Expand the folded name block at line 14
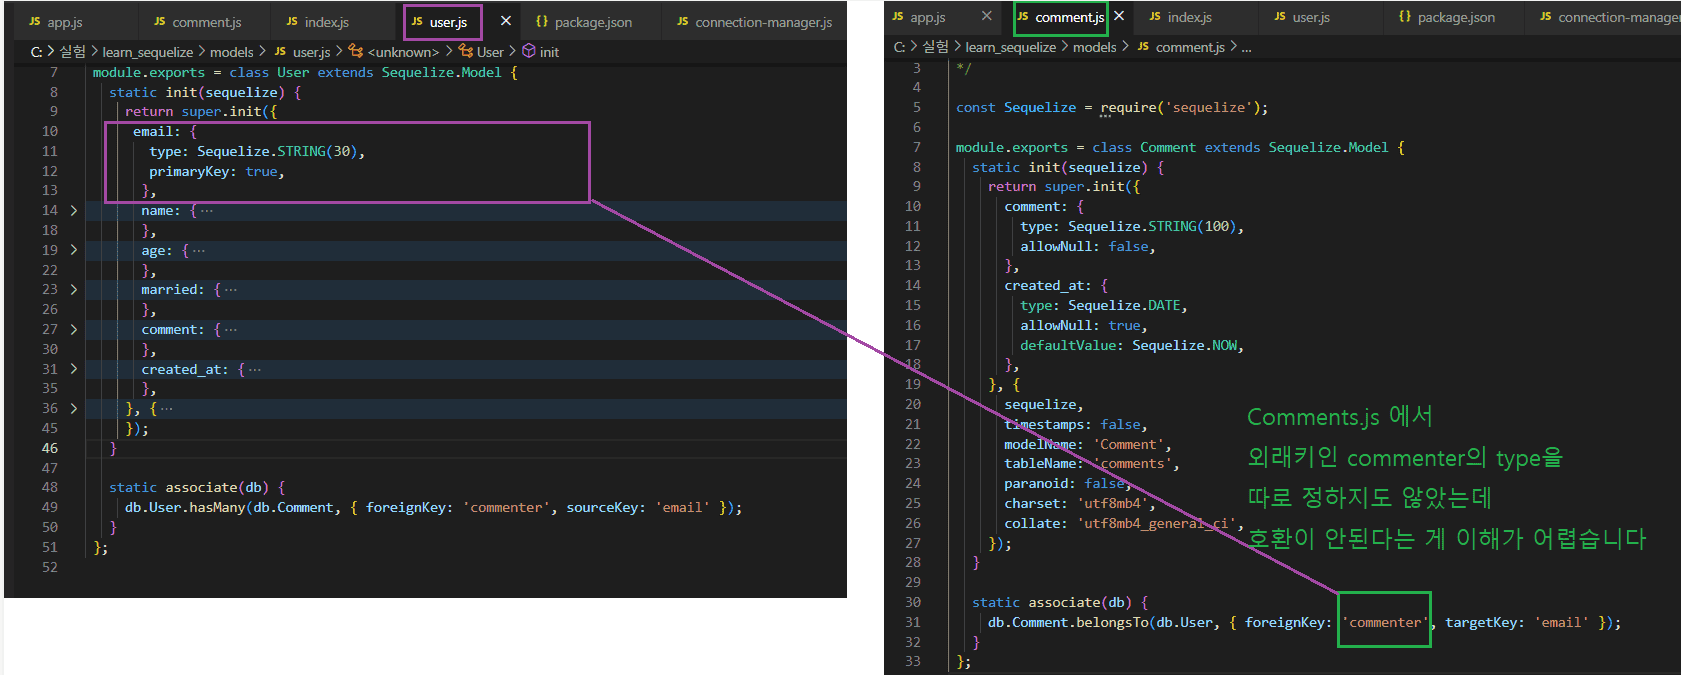Viewport: 1681px width, 675px height. [74, 211]
